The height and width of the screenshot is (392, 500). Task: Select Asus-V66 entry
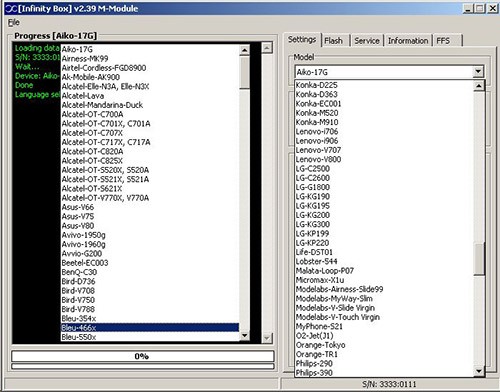[150, 207]
